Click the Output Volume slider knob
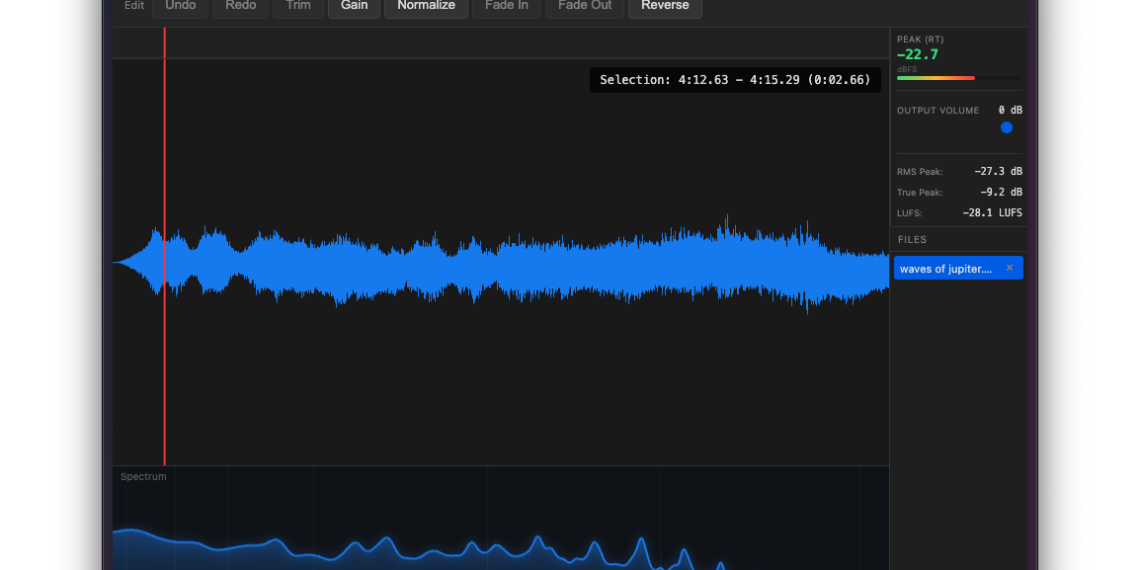Screen dimensions: 1140x570 click(1006, 128)
